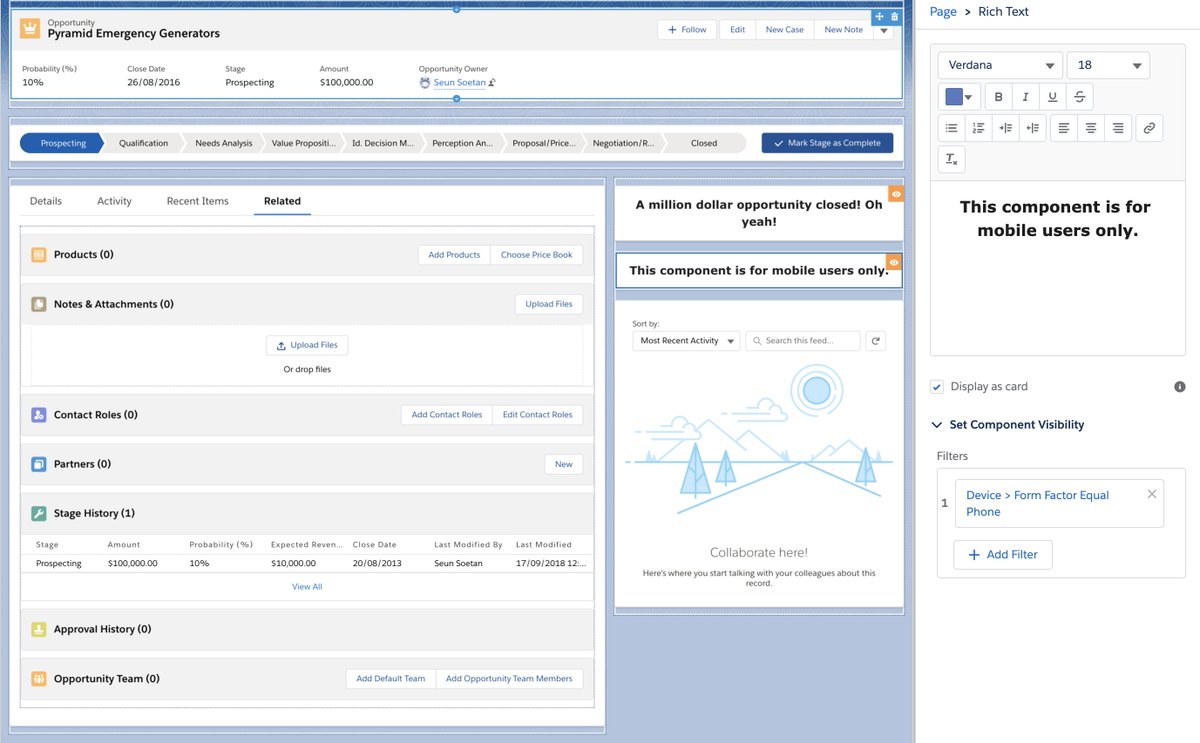This screenshot has width=1200, height=743.
Task: Uncheck the Display as card checkbox
Action: coord(937,387)
